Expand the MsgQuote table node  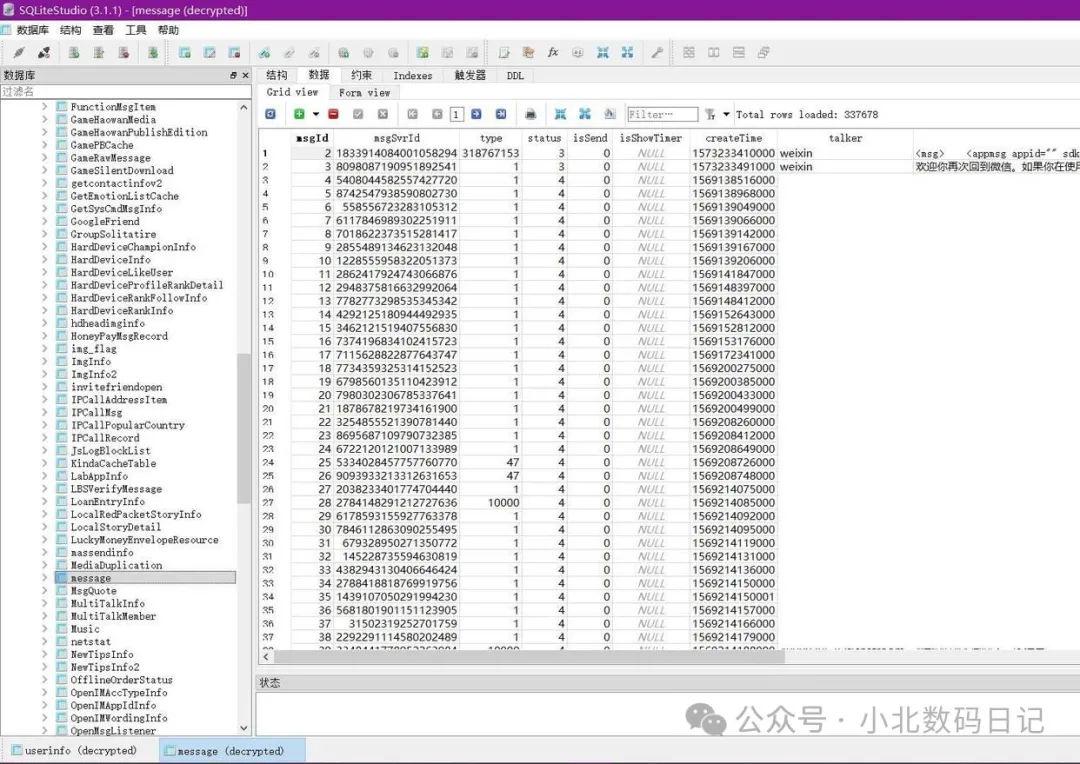pyautogui.click(x=45, y=590)
